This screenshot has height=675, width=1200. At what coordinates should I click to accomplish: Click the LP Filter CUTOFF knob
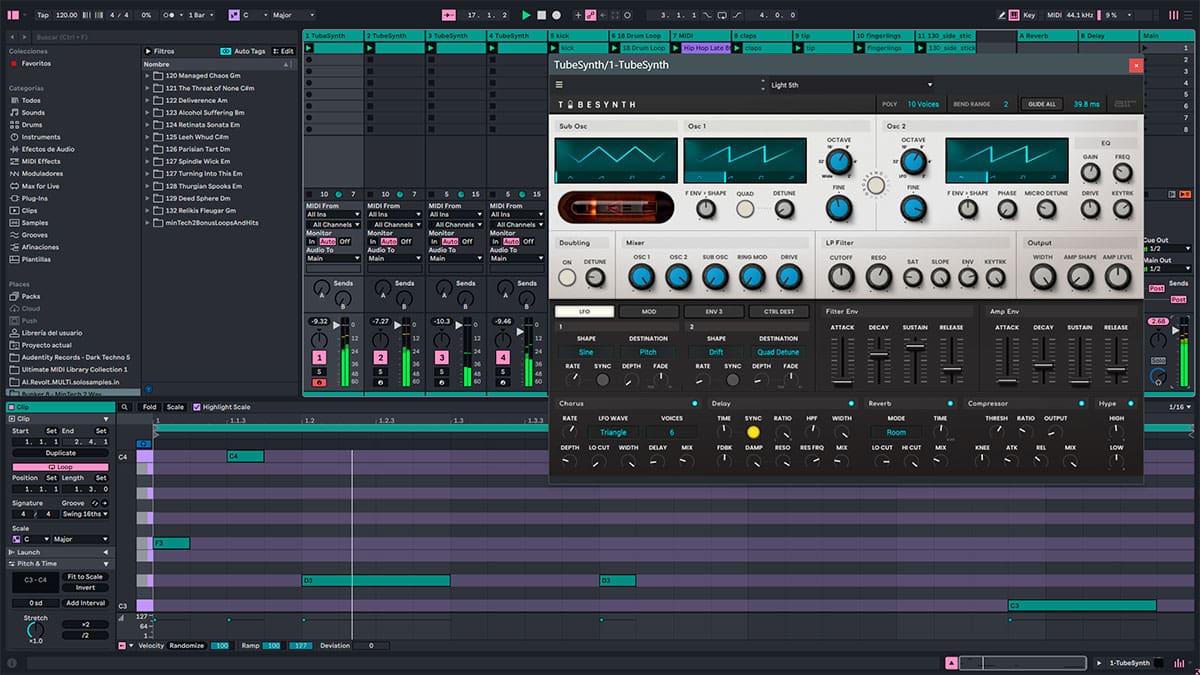pos(841,276)
